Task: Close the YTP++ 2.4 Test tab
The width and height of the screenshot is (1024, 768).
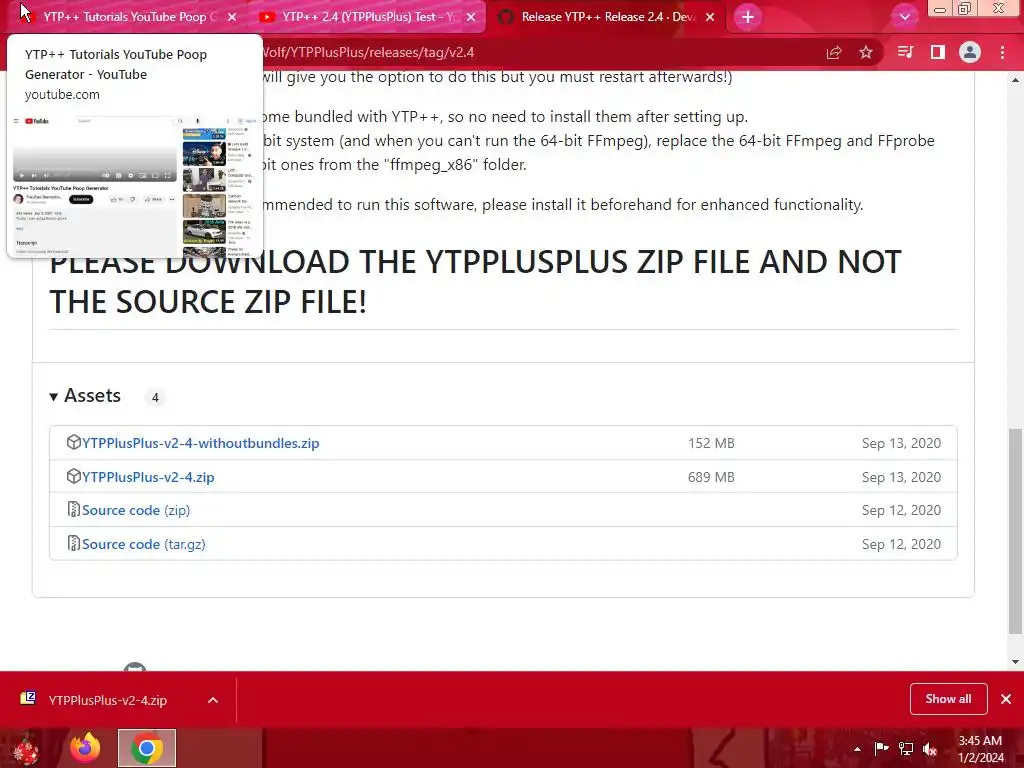Action: (x=471, y=17)
